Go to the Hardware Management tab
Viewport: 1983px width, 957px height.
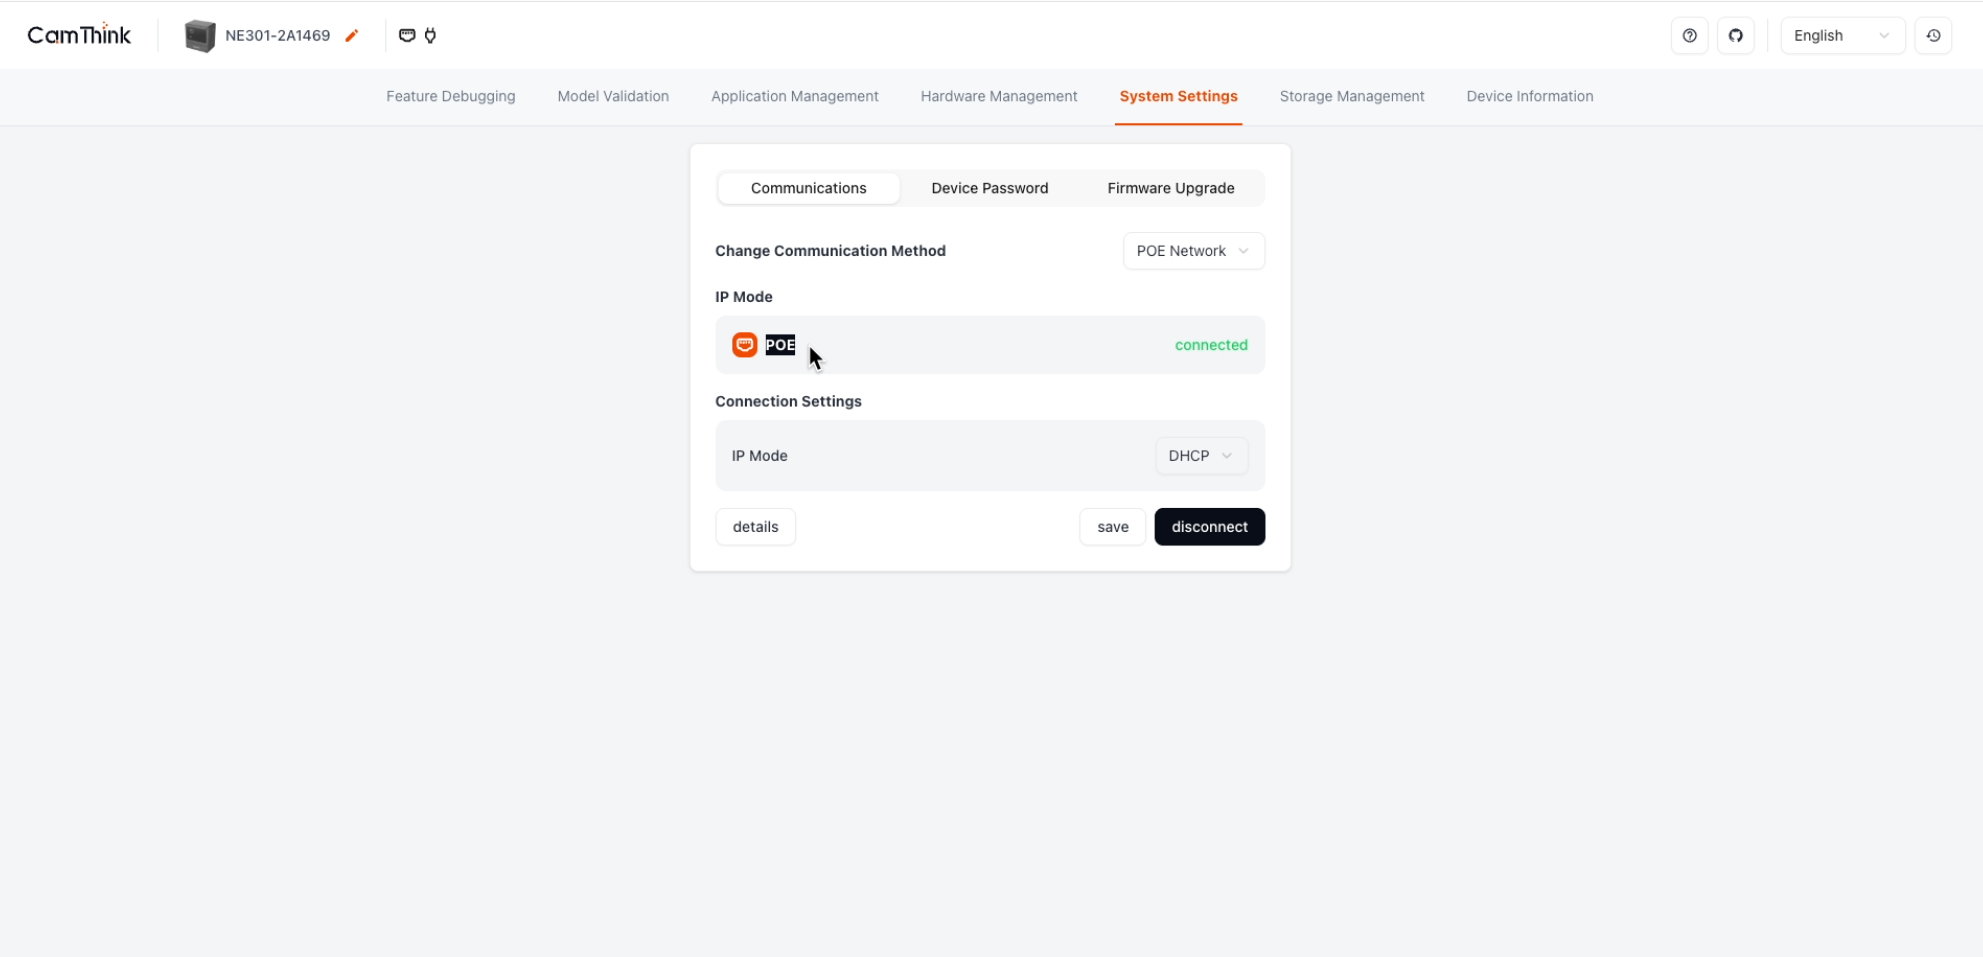click(x=998, y=97)
